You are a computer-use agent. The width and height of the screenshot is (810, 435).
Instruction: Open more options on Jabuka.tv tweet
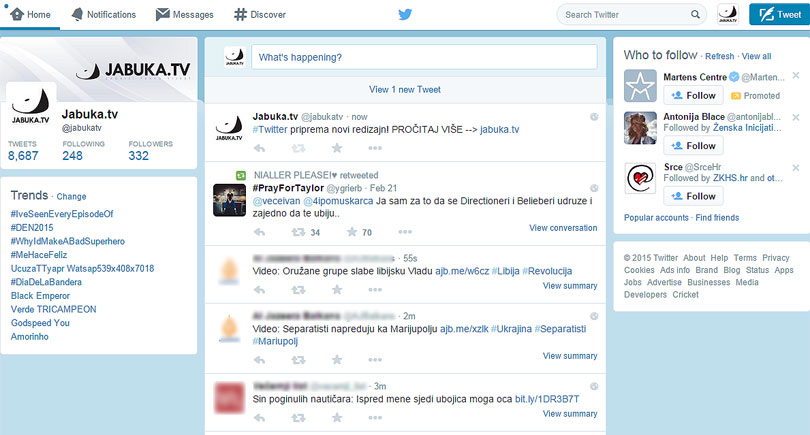tap(375, 148)
